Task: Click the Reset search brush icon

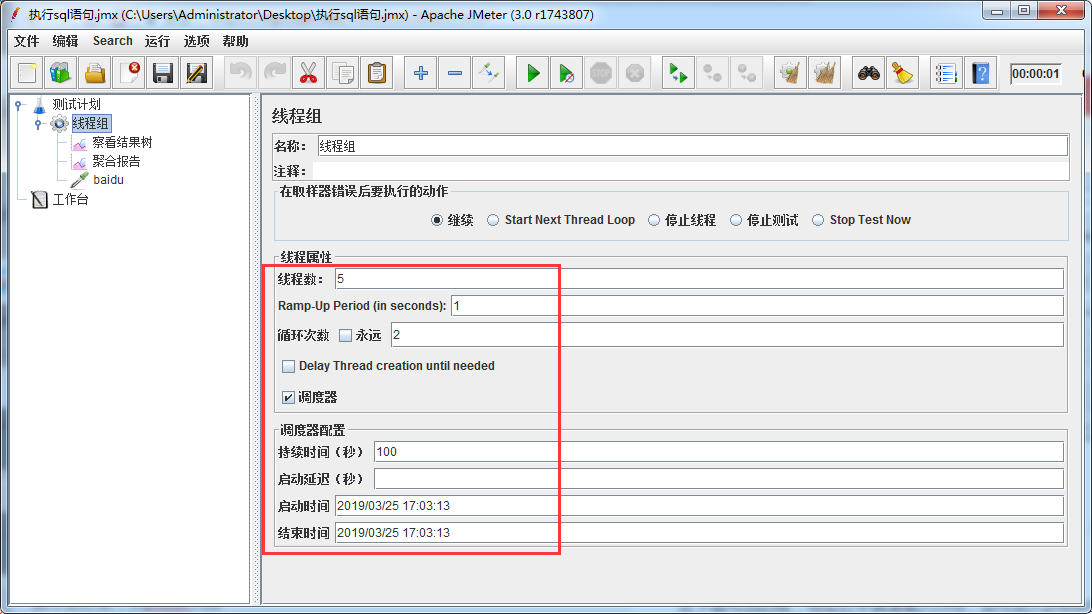Action: [903, 73]
